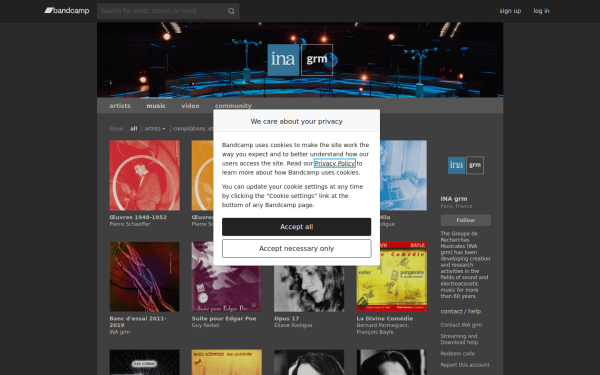600x375 pixels.
Task: Open the log in link
Action: 541,11
